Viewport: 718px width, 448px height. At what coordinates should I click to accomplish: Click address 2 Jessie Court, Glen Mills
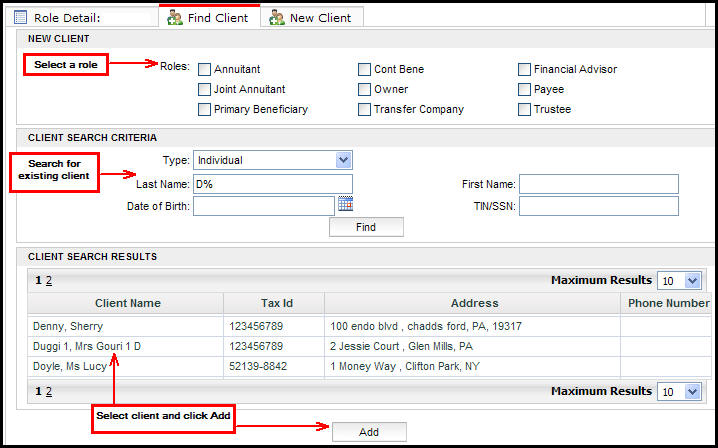click(x=401, y=346)
